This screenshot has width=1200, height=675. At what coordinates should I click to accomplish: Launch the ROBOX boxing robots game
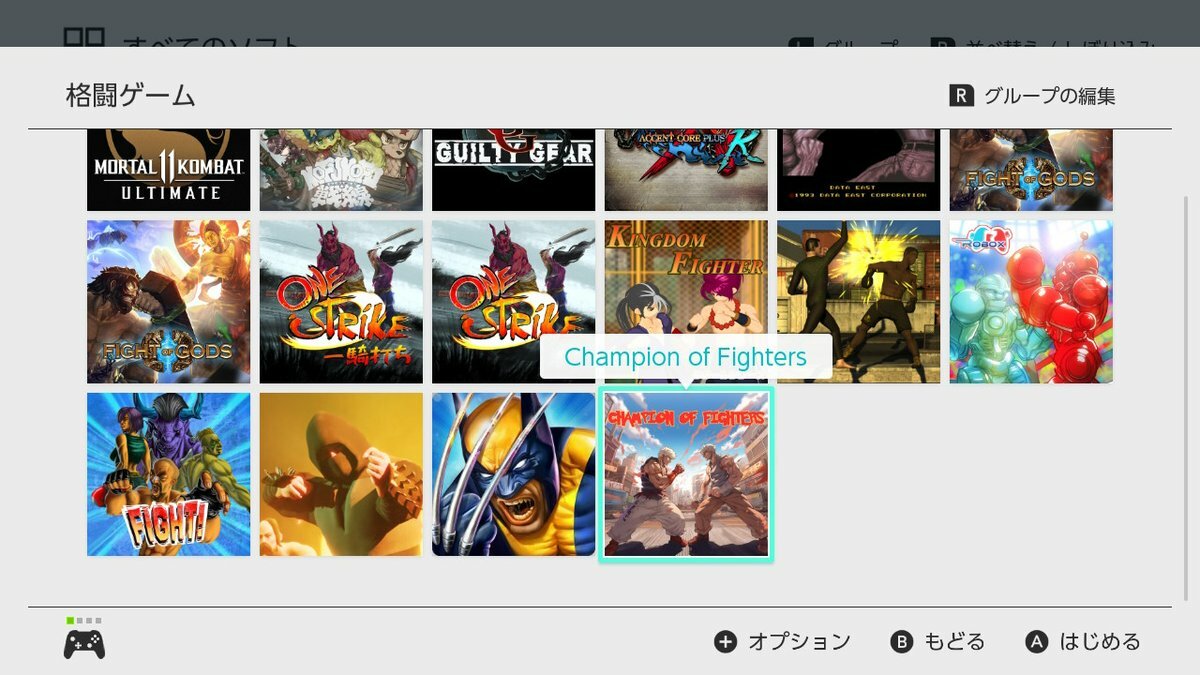click(x=1031, y=301)
